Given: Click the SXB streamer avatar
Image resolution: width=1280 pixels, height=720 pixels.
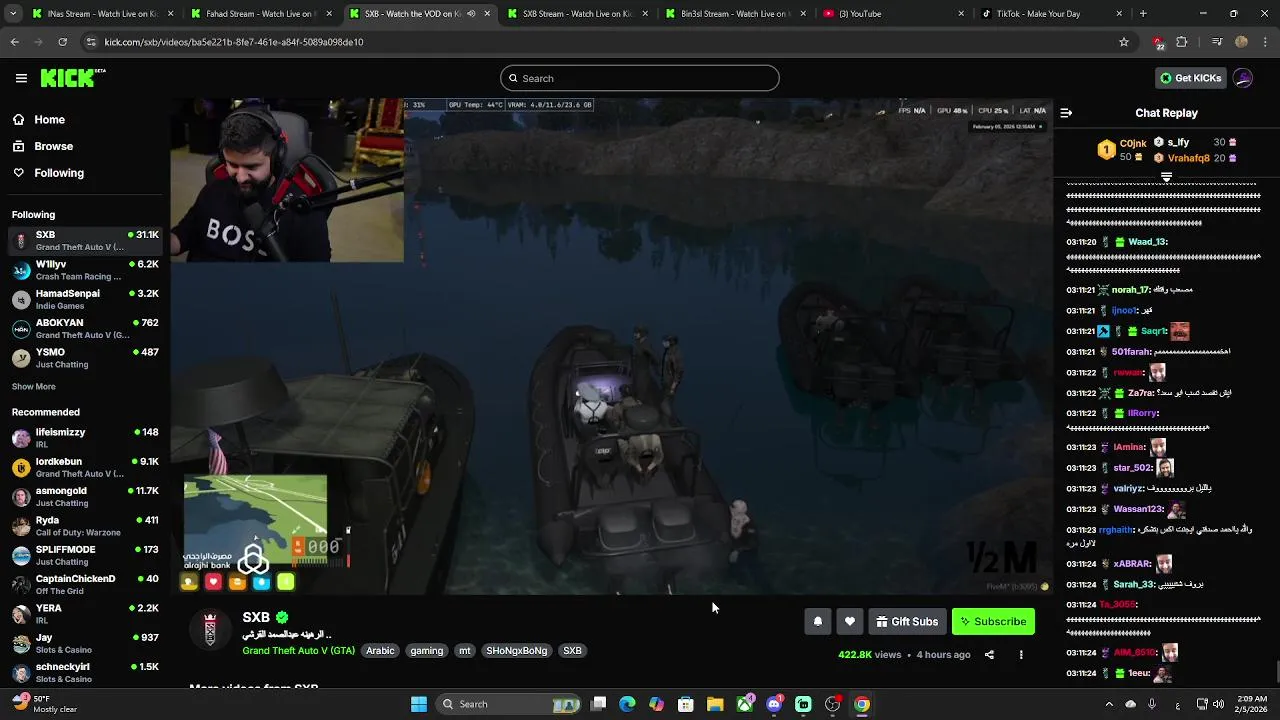Looking at the screenshot, I should (210, 629).
